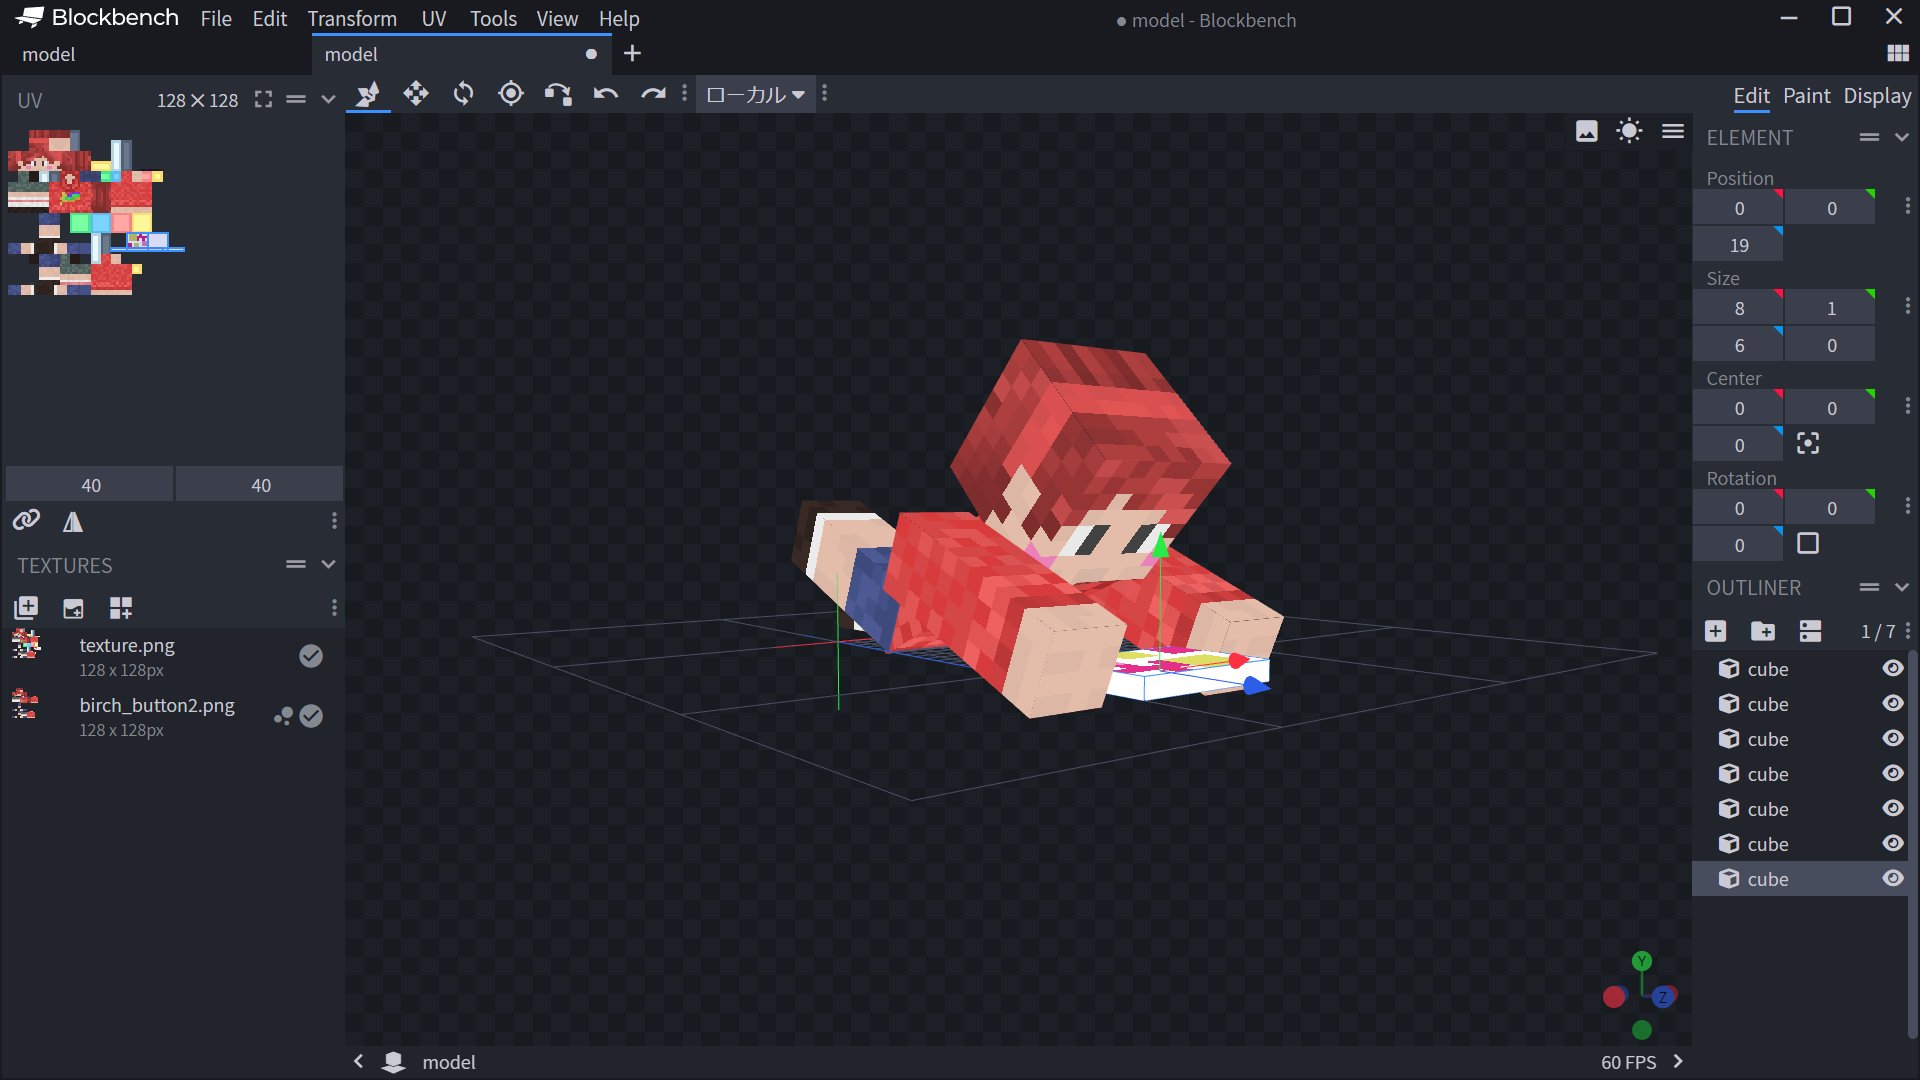Select the Move tool in toolbar
This screenshot has height=1080, width=1920.
416,94
